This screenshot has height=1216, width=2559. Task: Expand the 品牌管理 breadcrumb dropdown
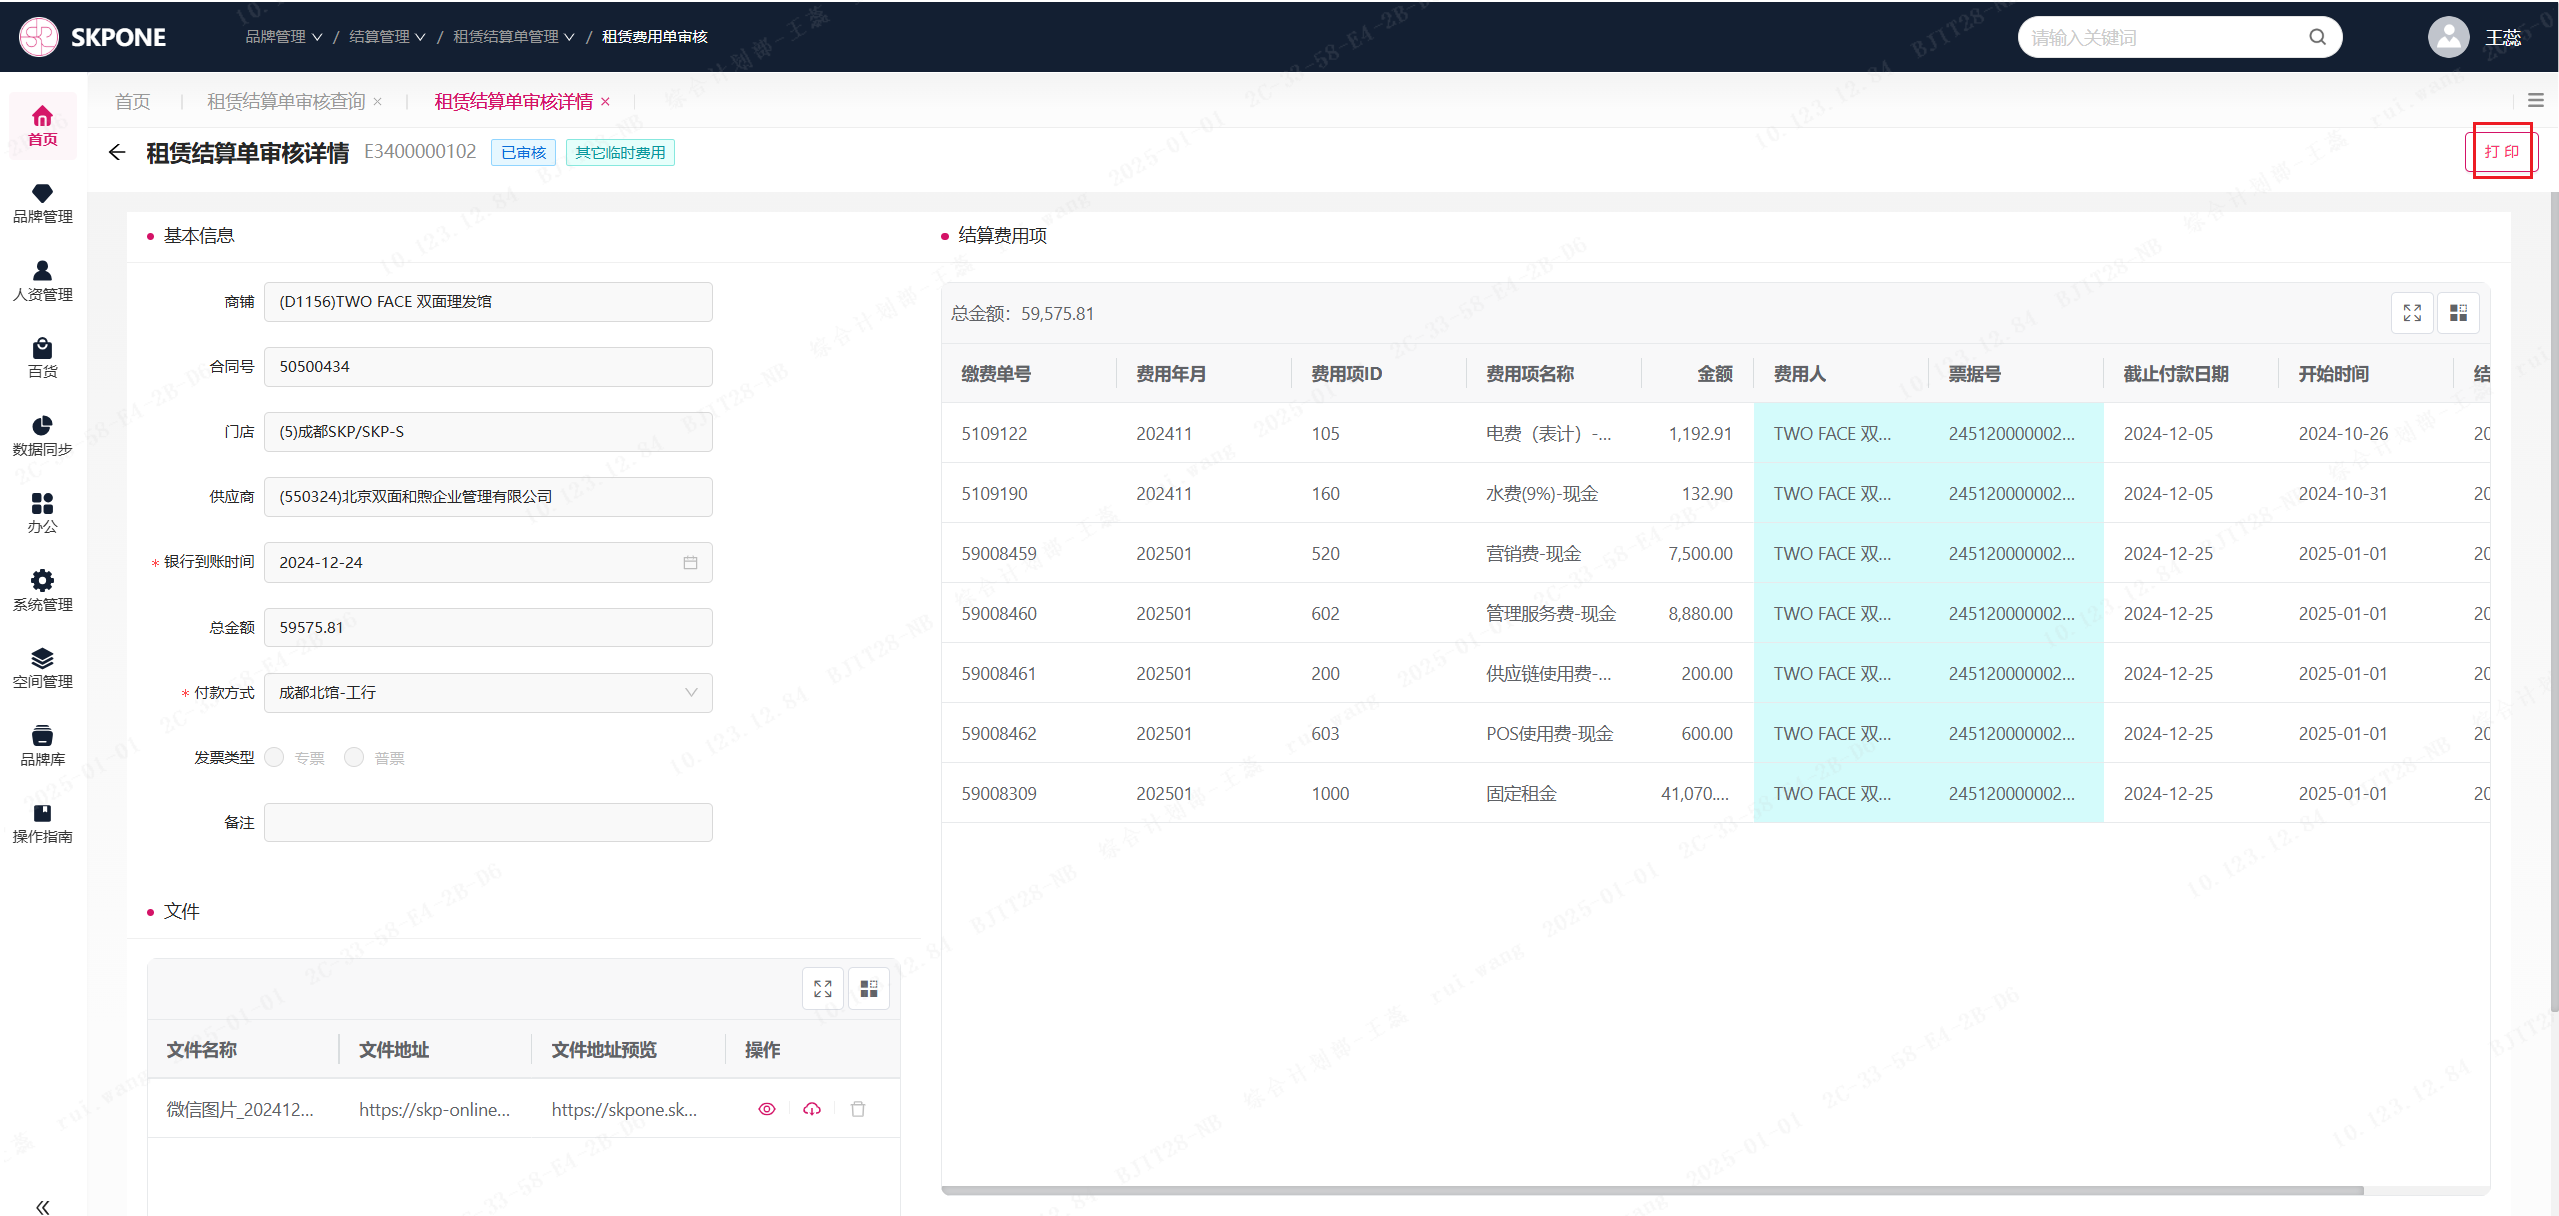284,37
